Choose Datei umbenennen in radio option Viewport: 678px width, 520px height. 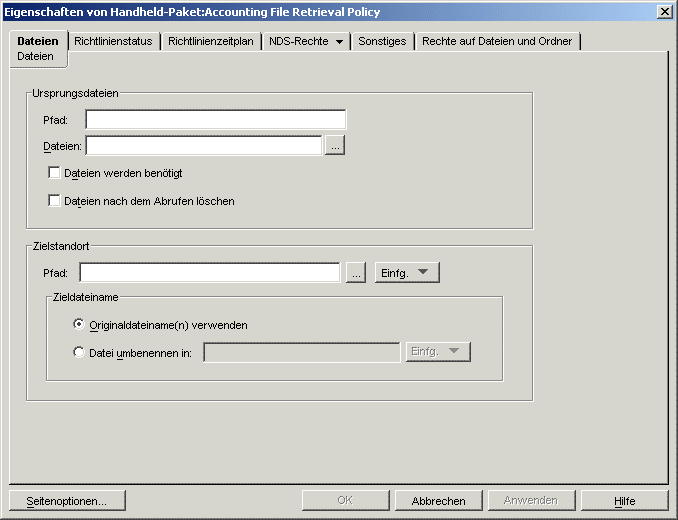click(79, 352)
